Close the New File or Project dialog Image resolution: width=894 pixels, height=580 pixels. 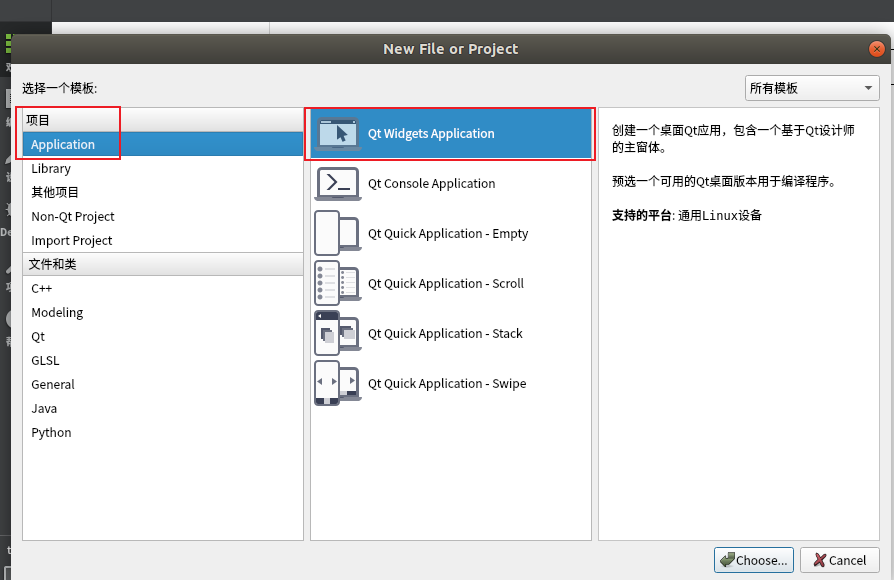[x=876, y=49]
